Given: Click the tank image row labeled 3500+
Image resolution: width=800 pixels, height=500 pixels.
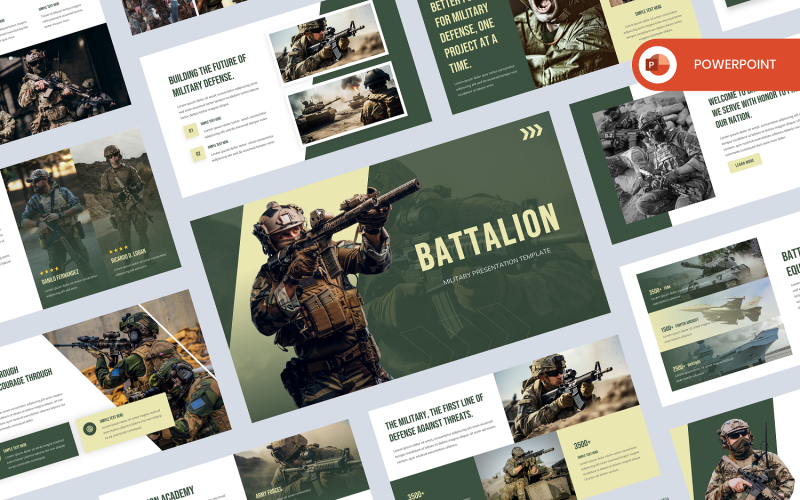Looking at the screenshot, I should click(702, 274).
